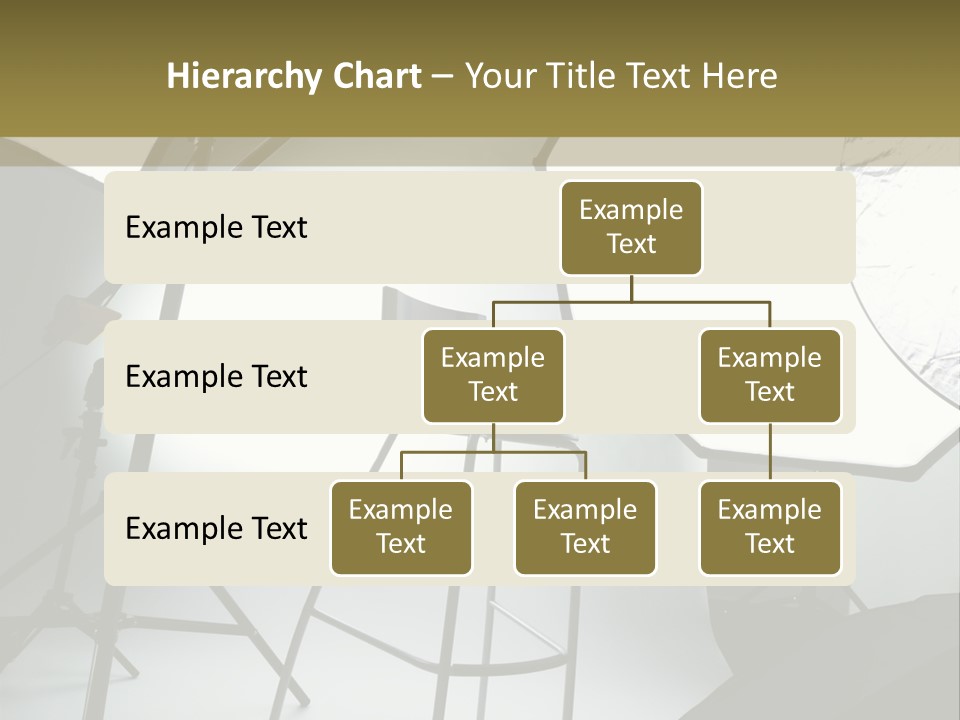The height and width of the screenshot is (720, 960).
Task: Click the bottom-right third-level box
Action: click(x=770, y=528)
